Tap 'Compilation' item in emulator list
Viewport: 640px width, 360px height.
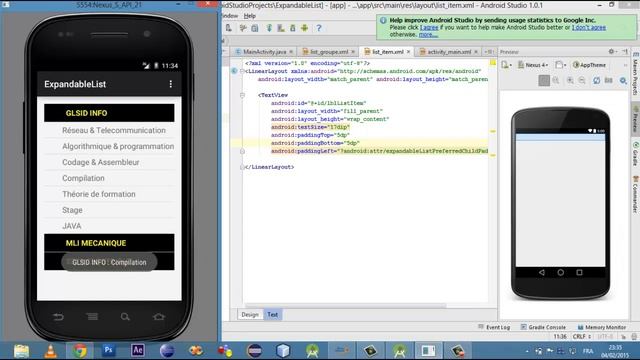tap(109, 178)
